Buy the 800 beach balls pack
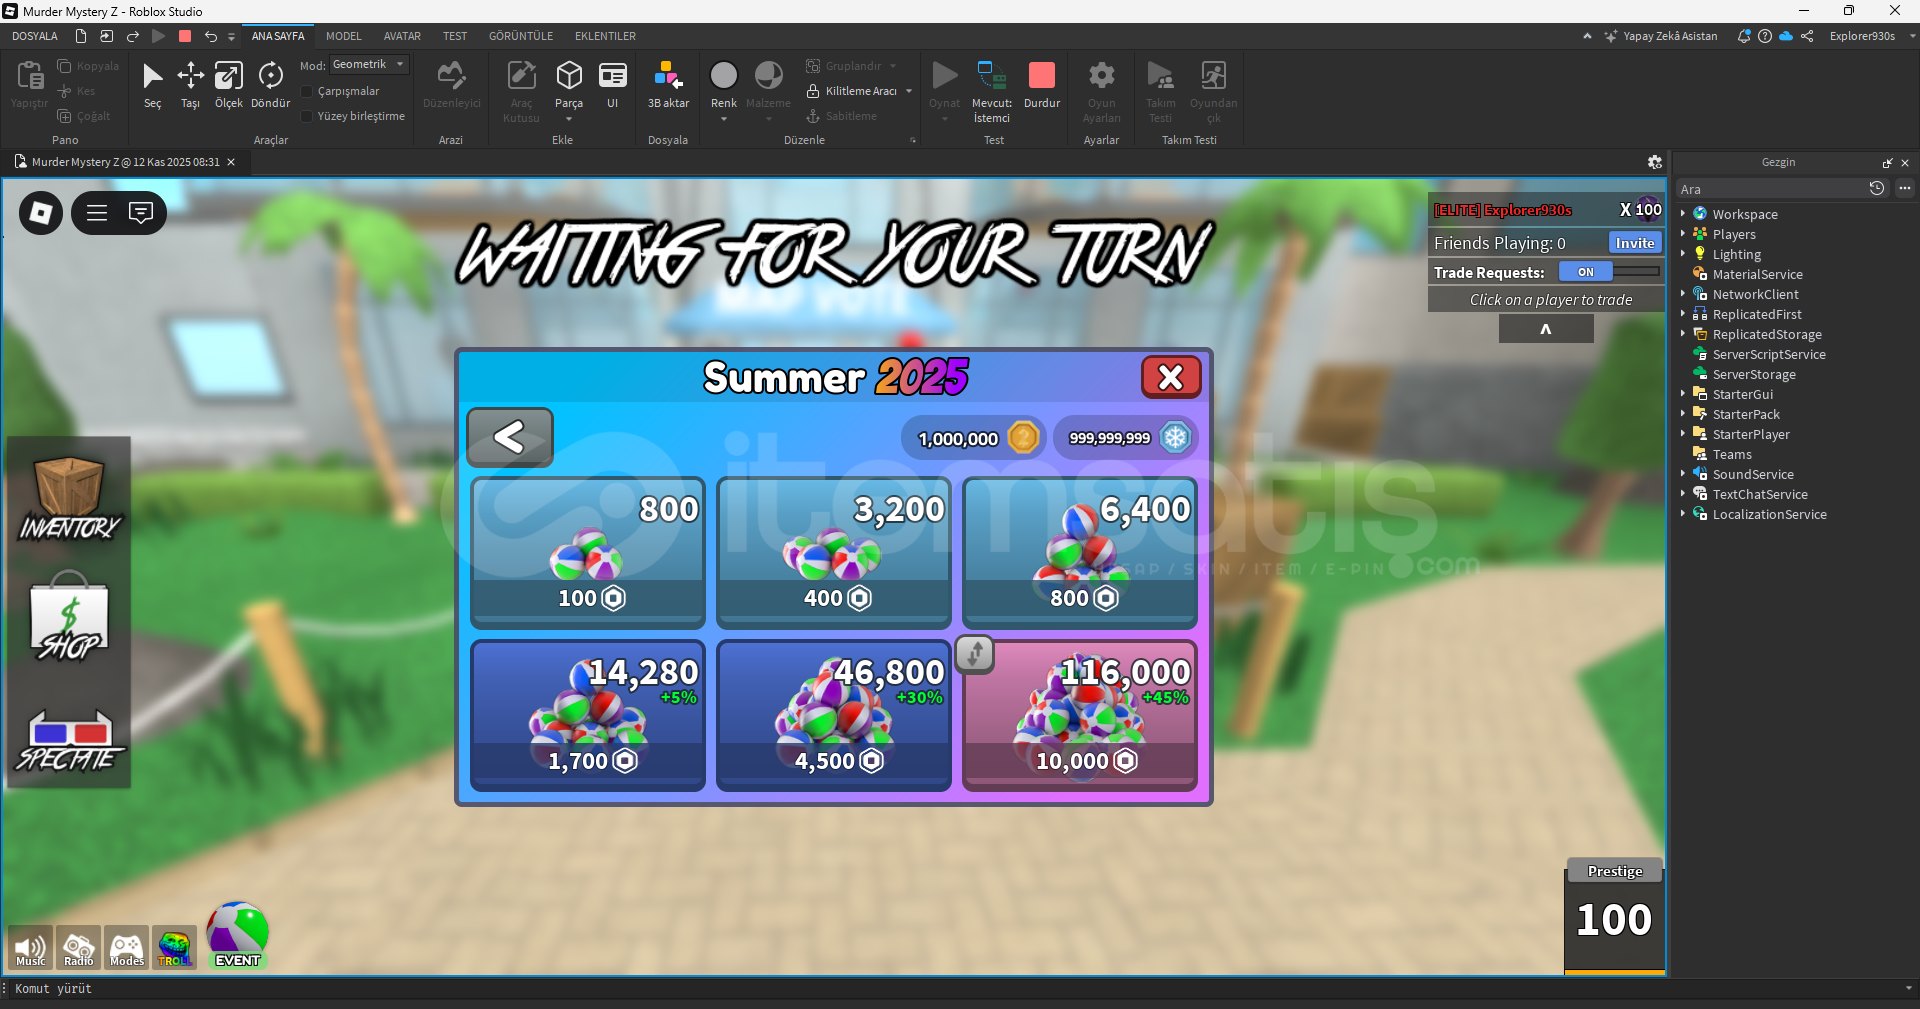Viewport: 1920px width, 1009px height. coord(588,553)
